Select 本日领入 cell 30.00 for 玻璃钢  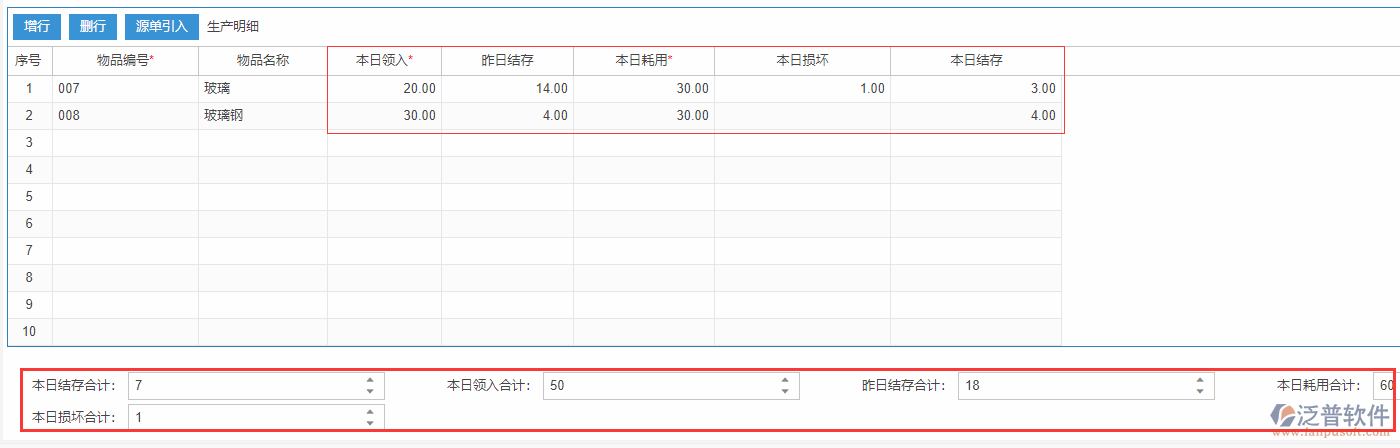(384, 115)
